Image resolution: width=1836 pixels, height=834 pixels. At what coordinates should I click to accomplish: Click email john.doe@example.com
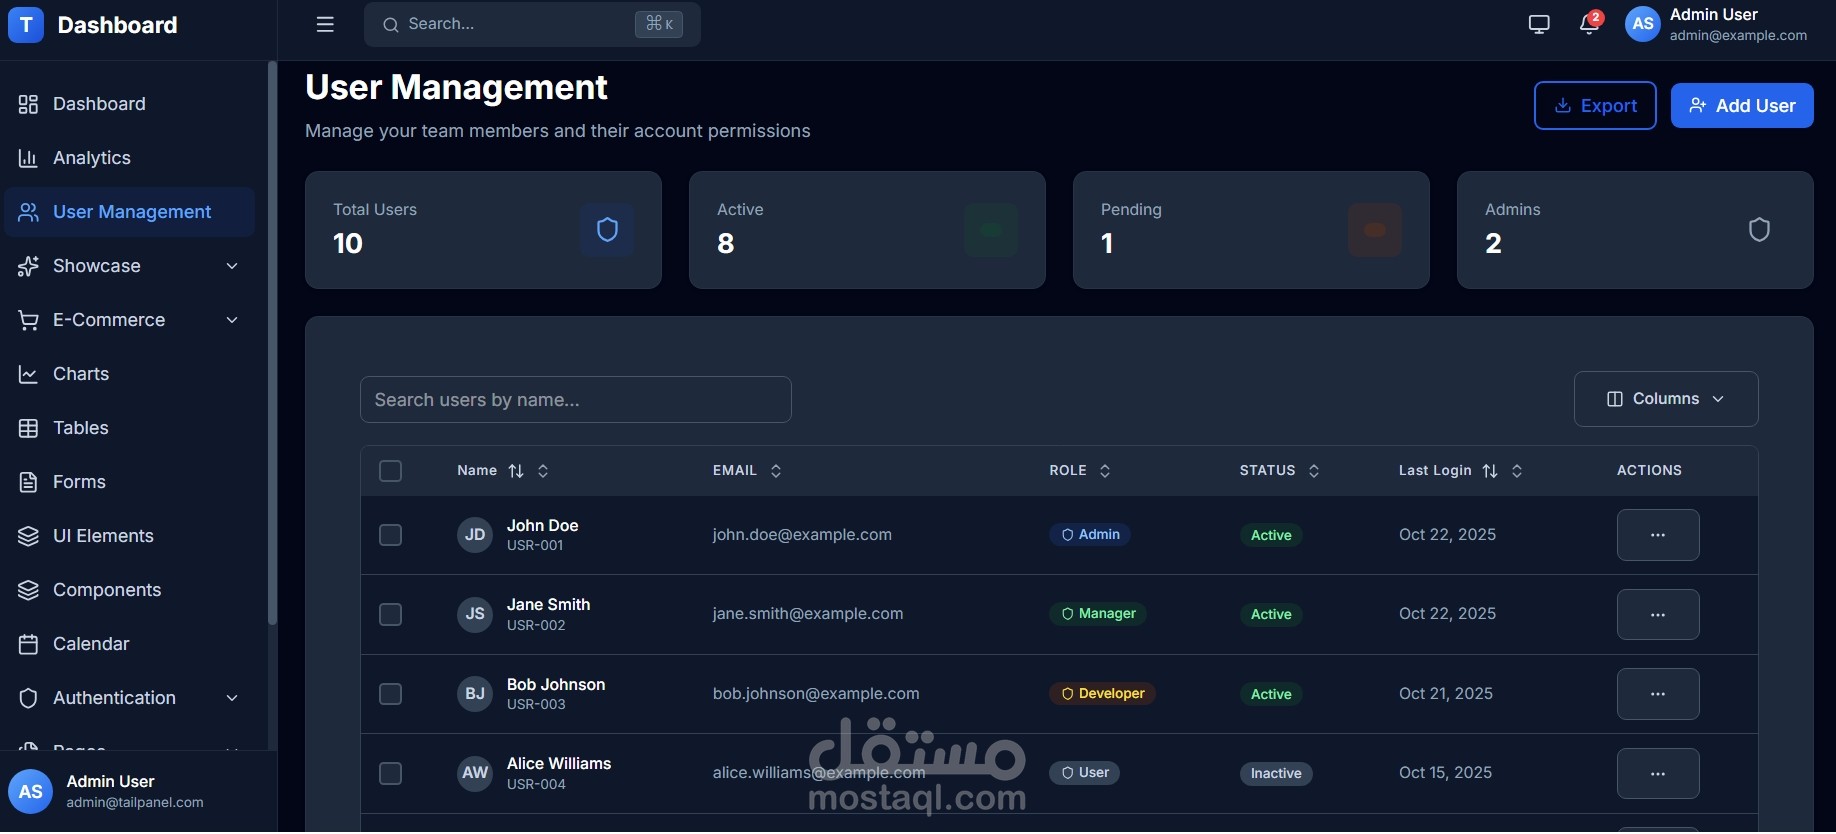point(802,535)
